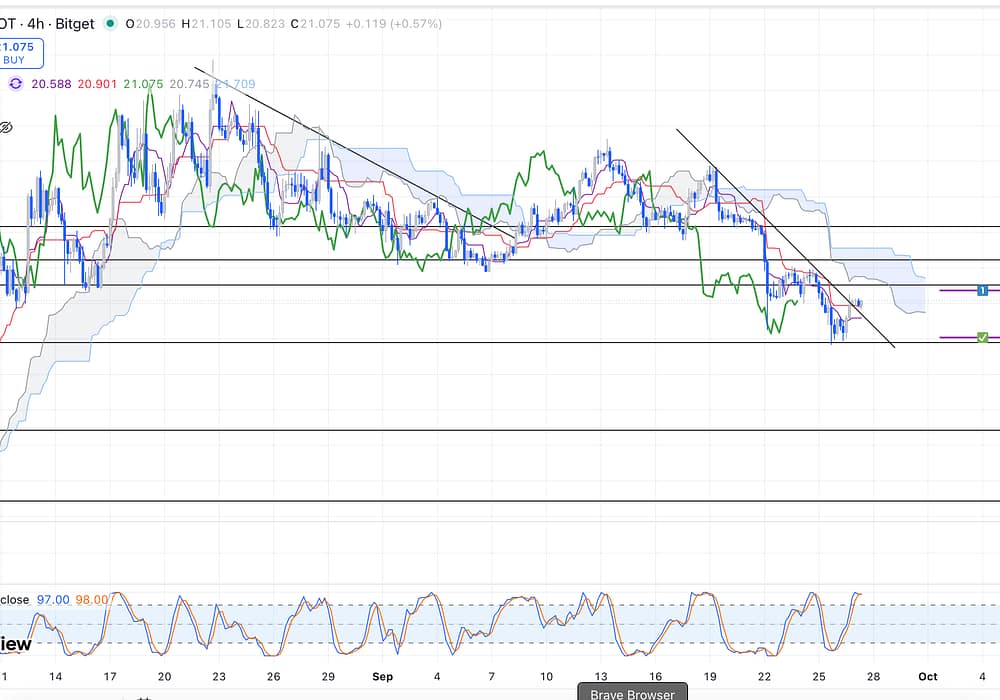This screenshot has width=1000, height=700.
Task: Click the +0.57% change value
Action: pyautogui.click(x=412, y=24)
